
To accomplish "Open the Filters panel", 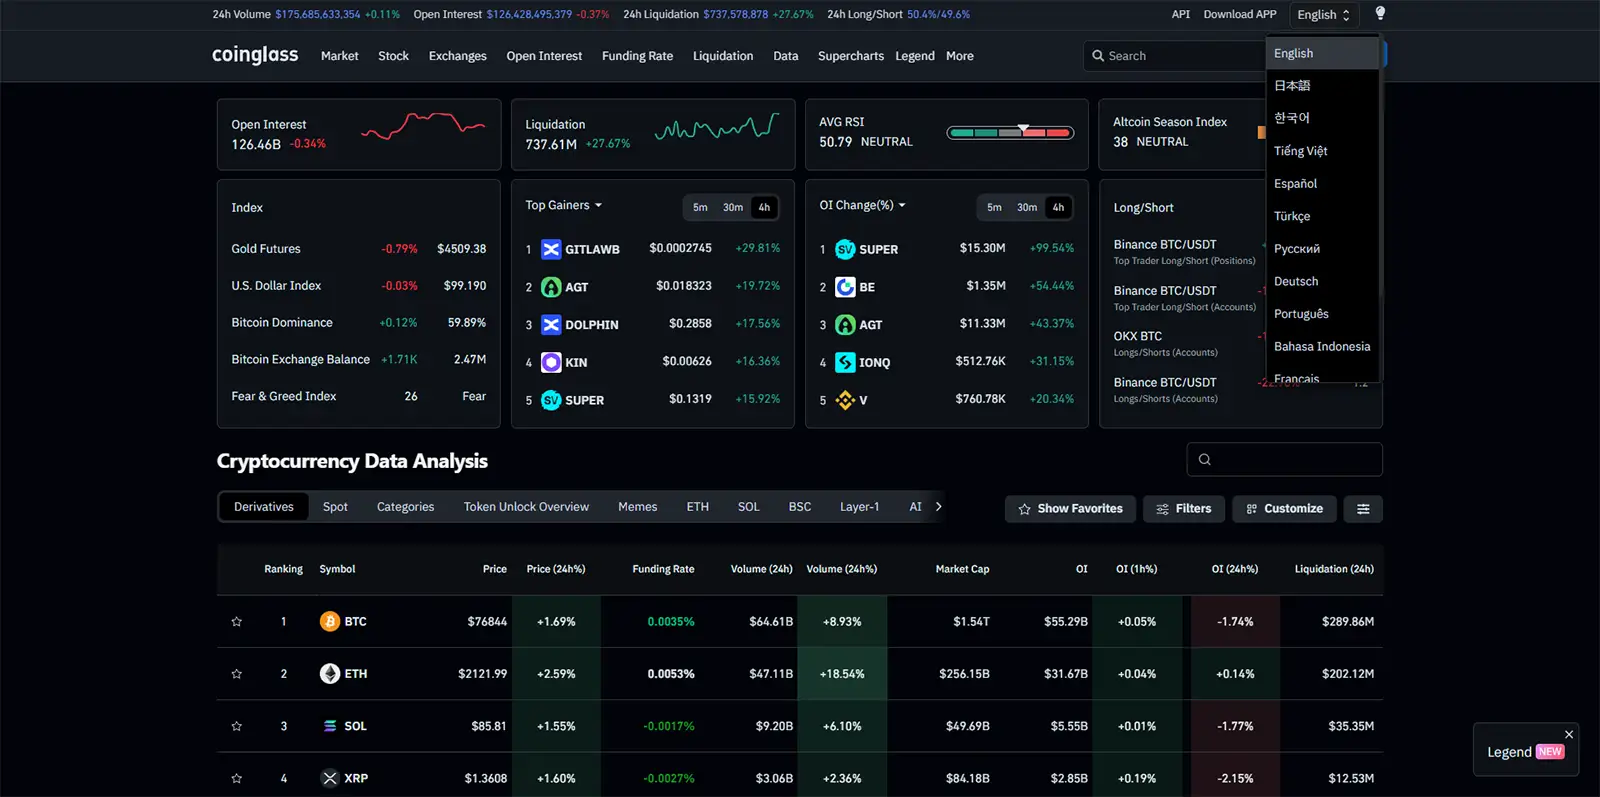I will click(1184, 509).
